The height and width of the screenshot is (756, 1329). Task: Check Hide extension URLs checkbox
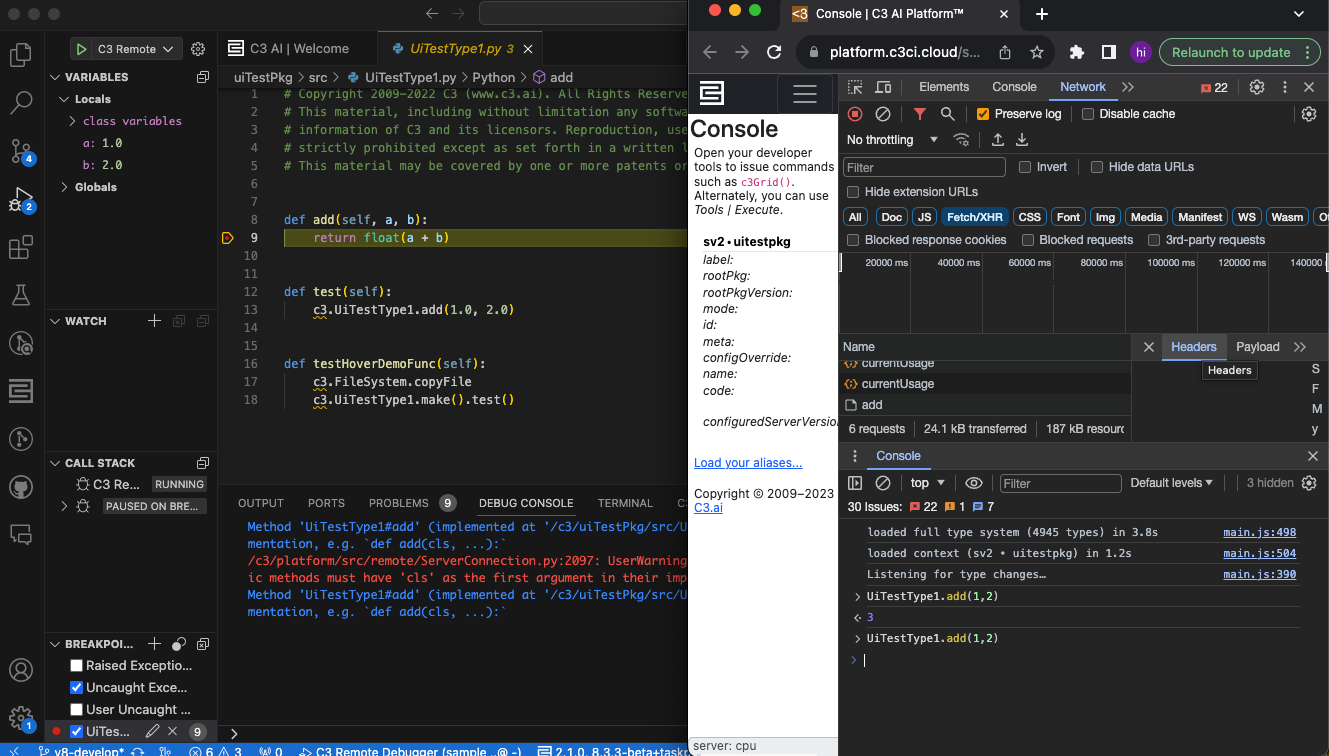click(x=853, y=192)
